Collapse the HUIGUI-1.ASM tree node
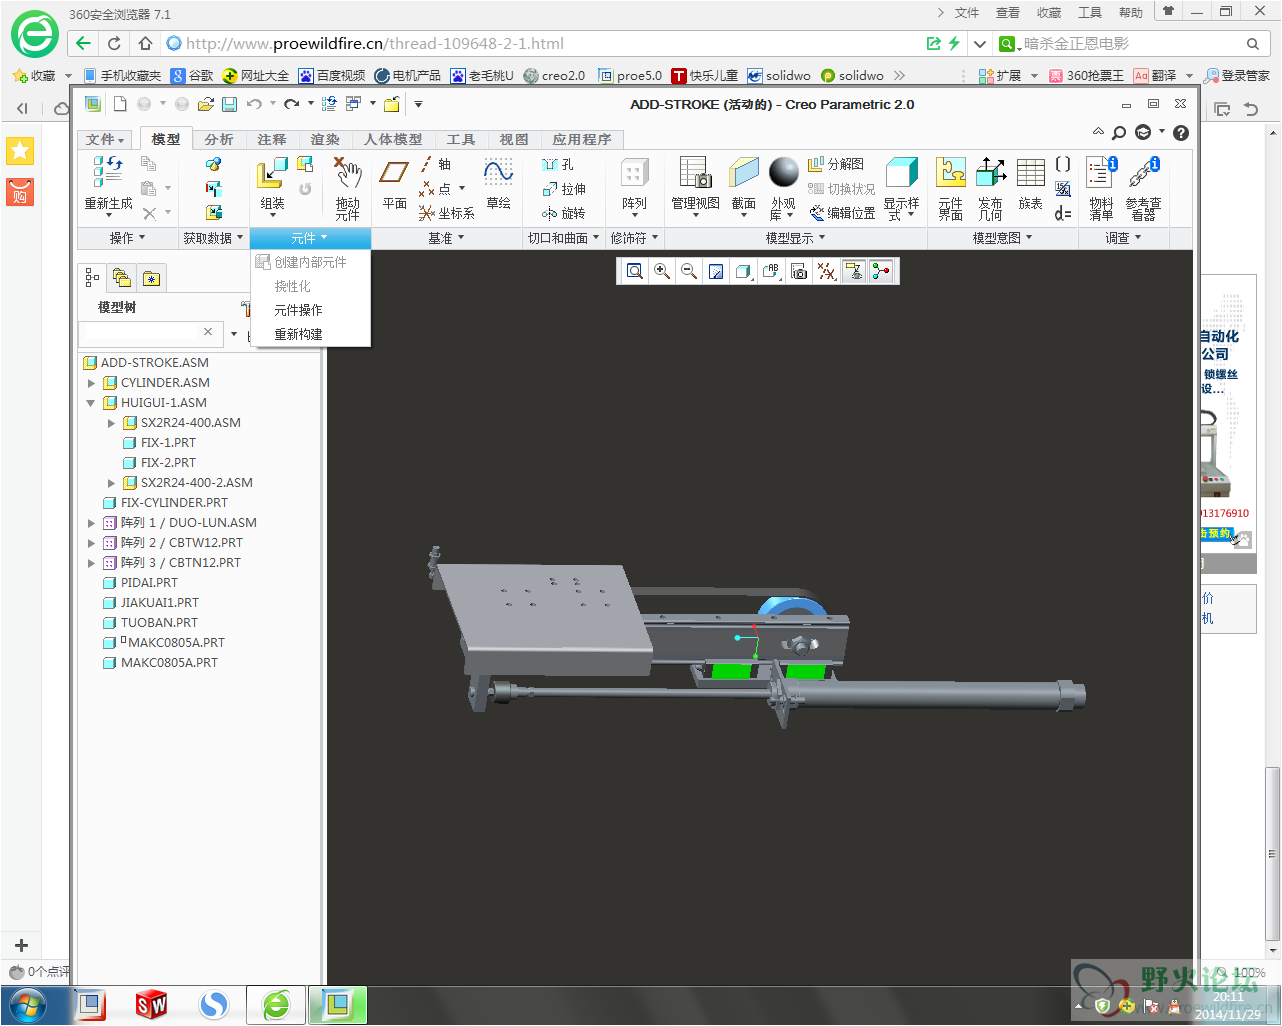Image resolution: width=1282 pixels, height=1026 pixels. pyautogui.click(x=91, y=403)
